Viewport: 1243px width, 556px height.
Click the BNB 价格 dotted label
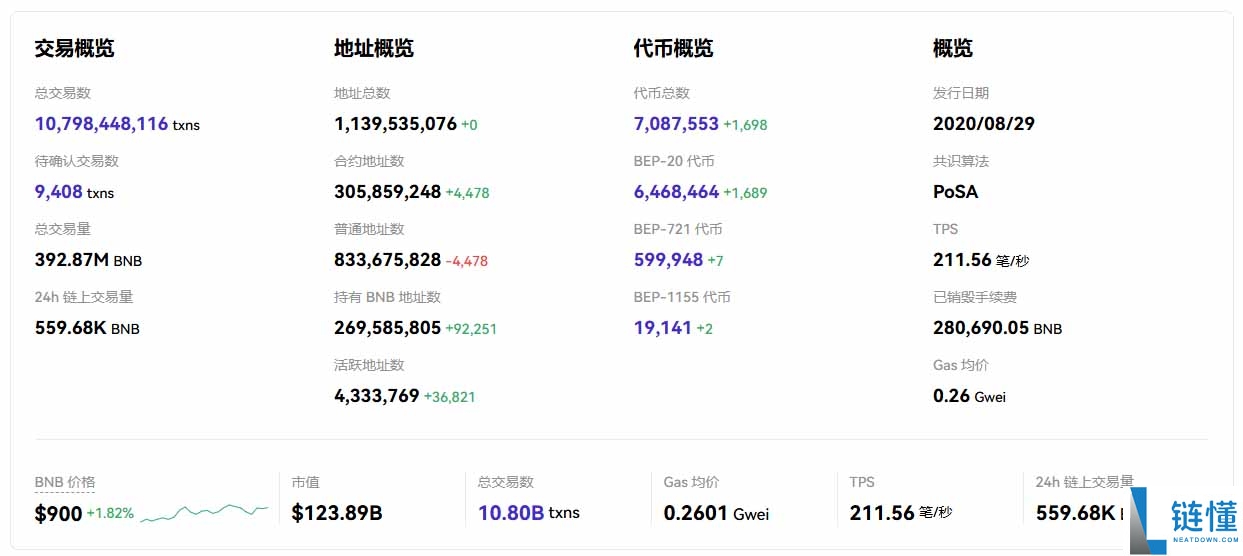65,482
